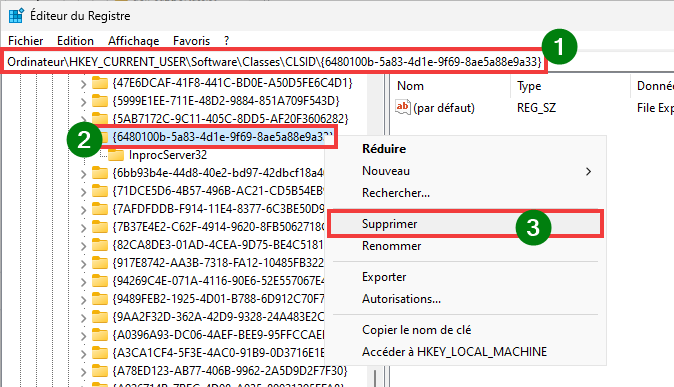The width and height of the screenshot is (674, 387).
Task: Expand the {6bb93b4e-44d8-40e2...} key
Action: pos(83,173)
